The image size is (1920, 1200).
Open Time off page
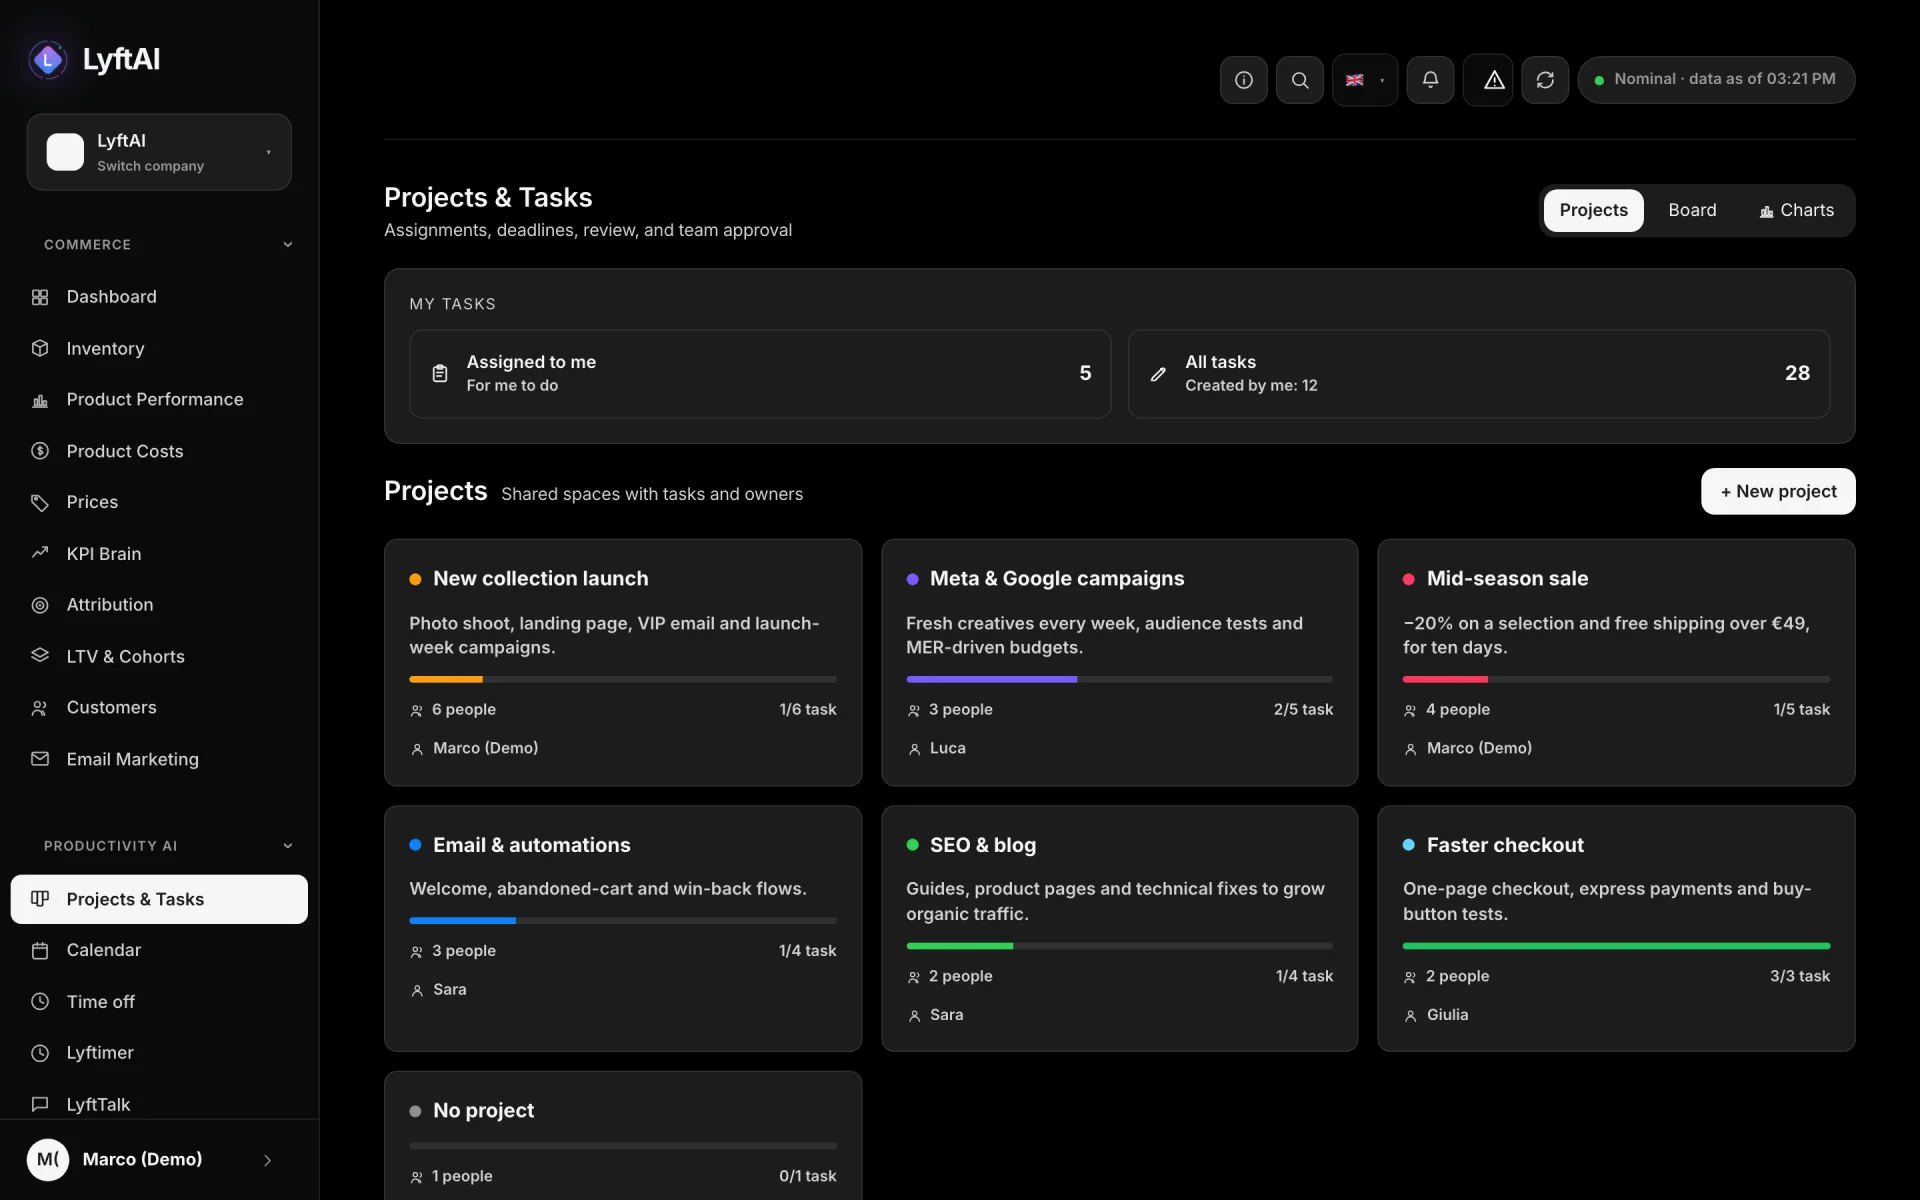point(159,1002)
